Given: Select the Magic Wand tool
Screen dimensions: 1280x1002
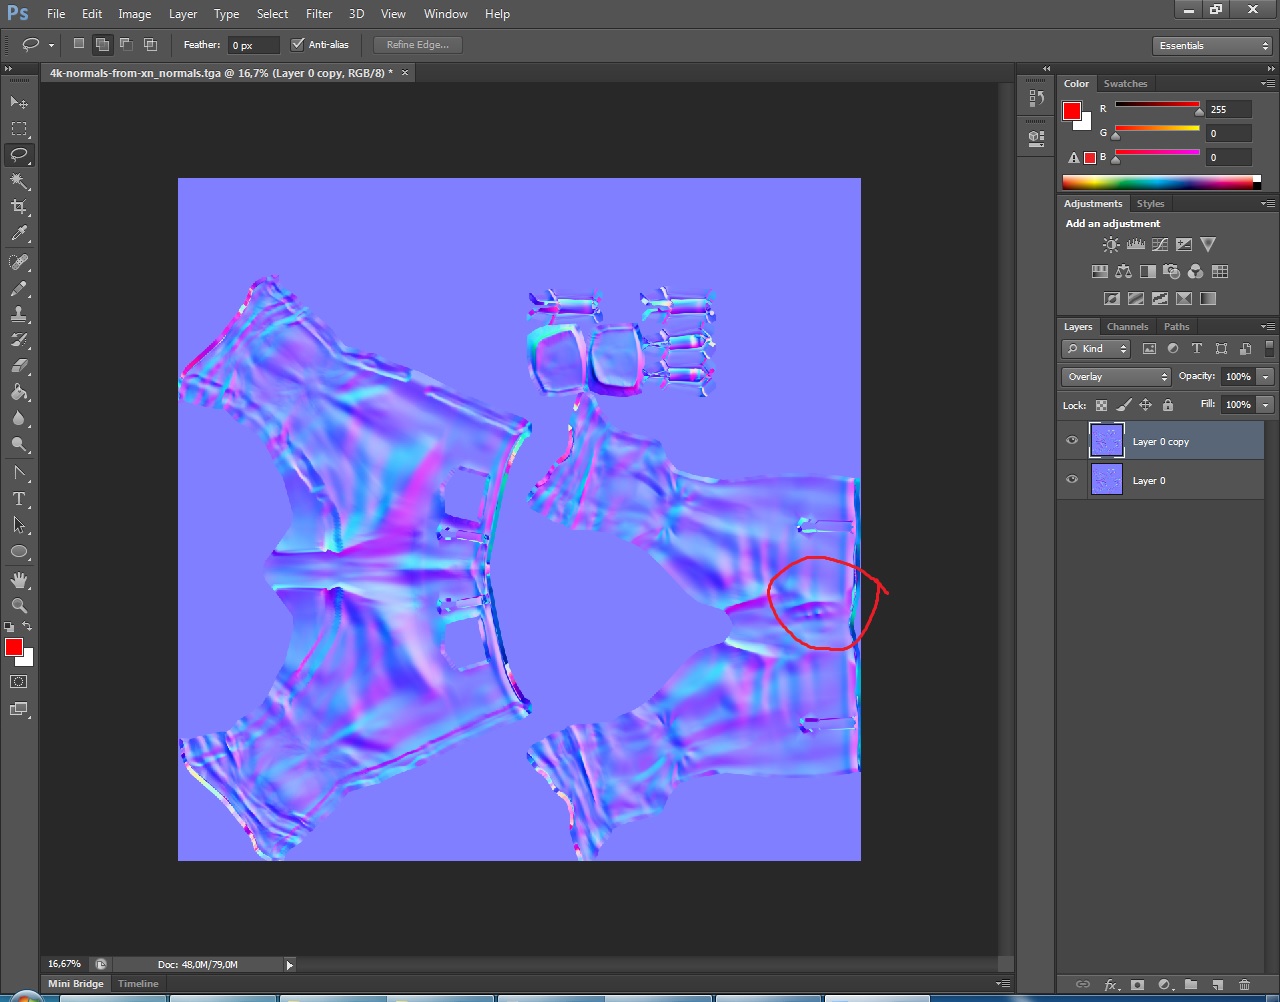Looking at the screenshot, I should [19, 181].
